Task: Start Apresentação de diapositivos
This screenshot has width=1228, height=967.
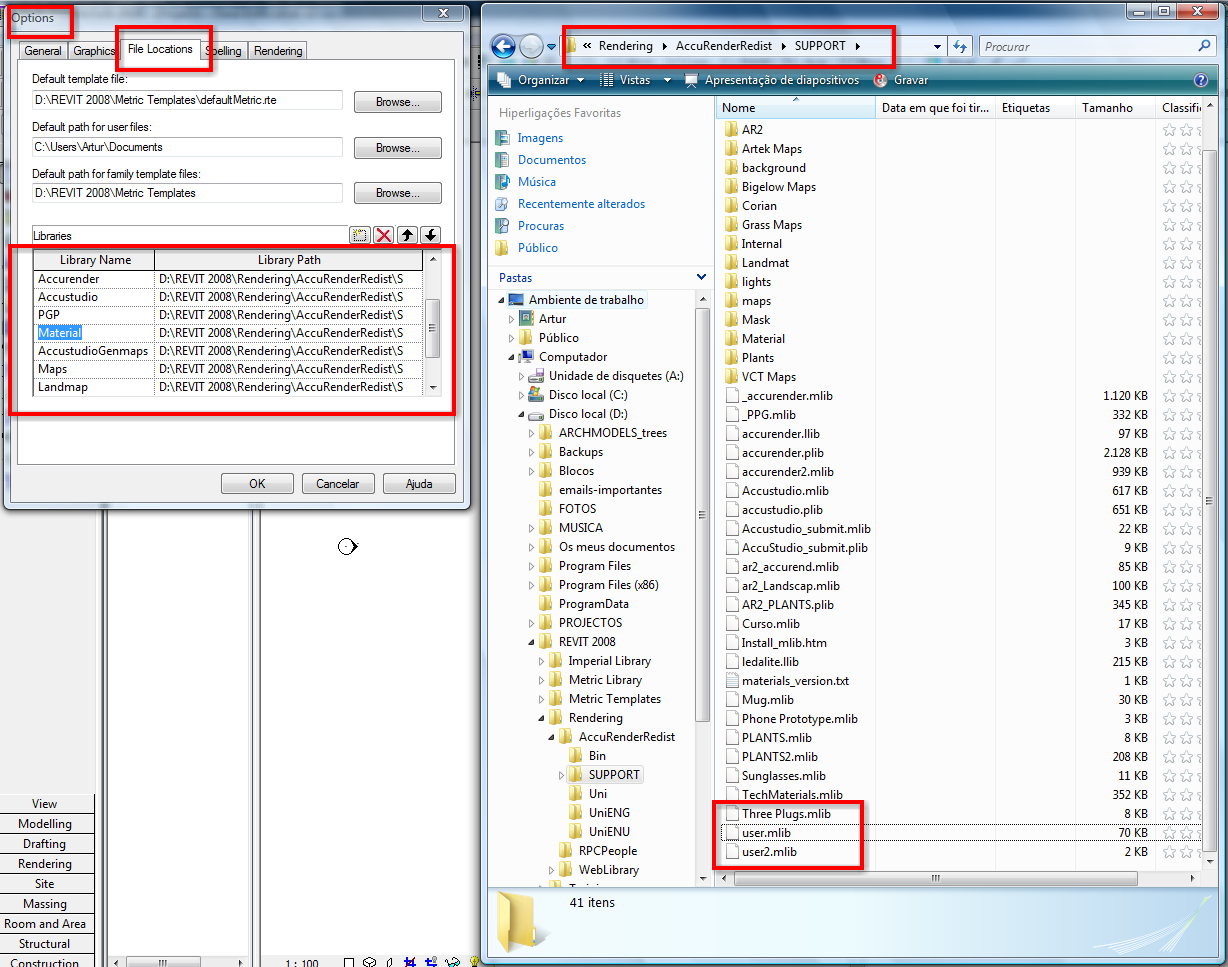Action: tap(771, 80)
